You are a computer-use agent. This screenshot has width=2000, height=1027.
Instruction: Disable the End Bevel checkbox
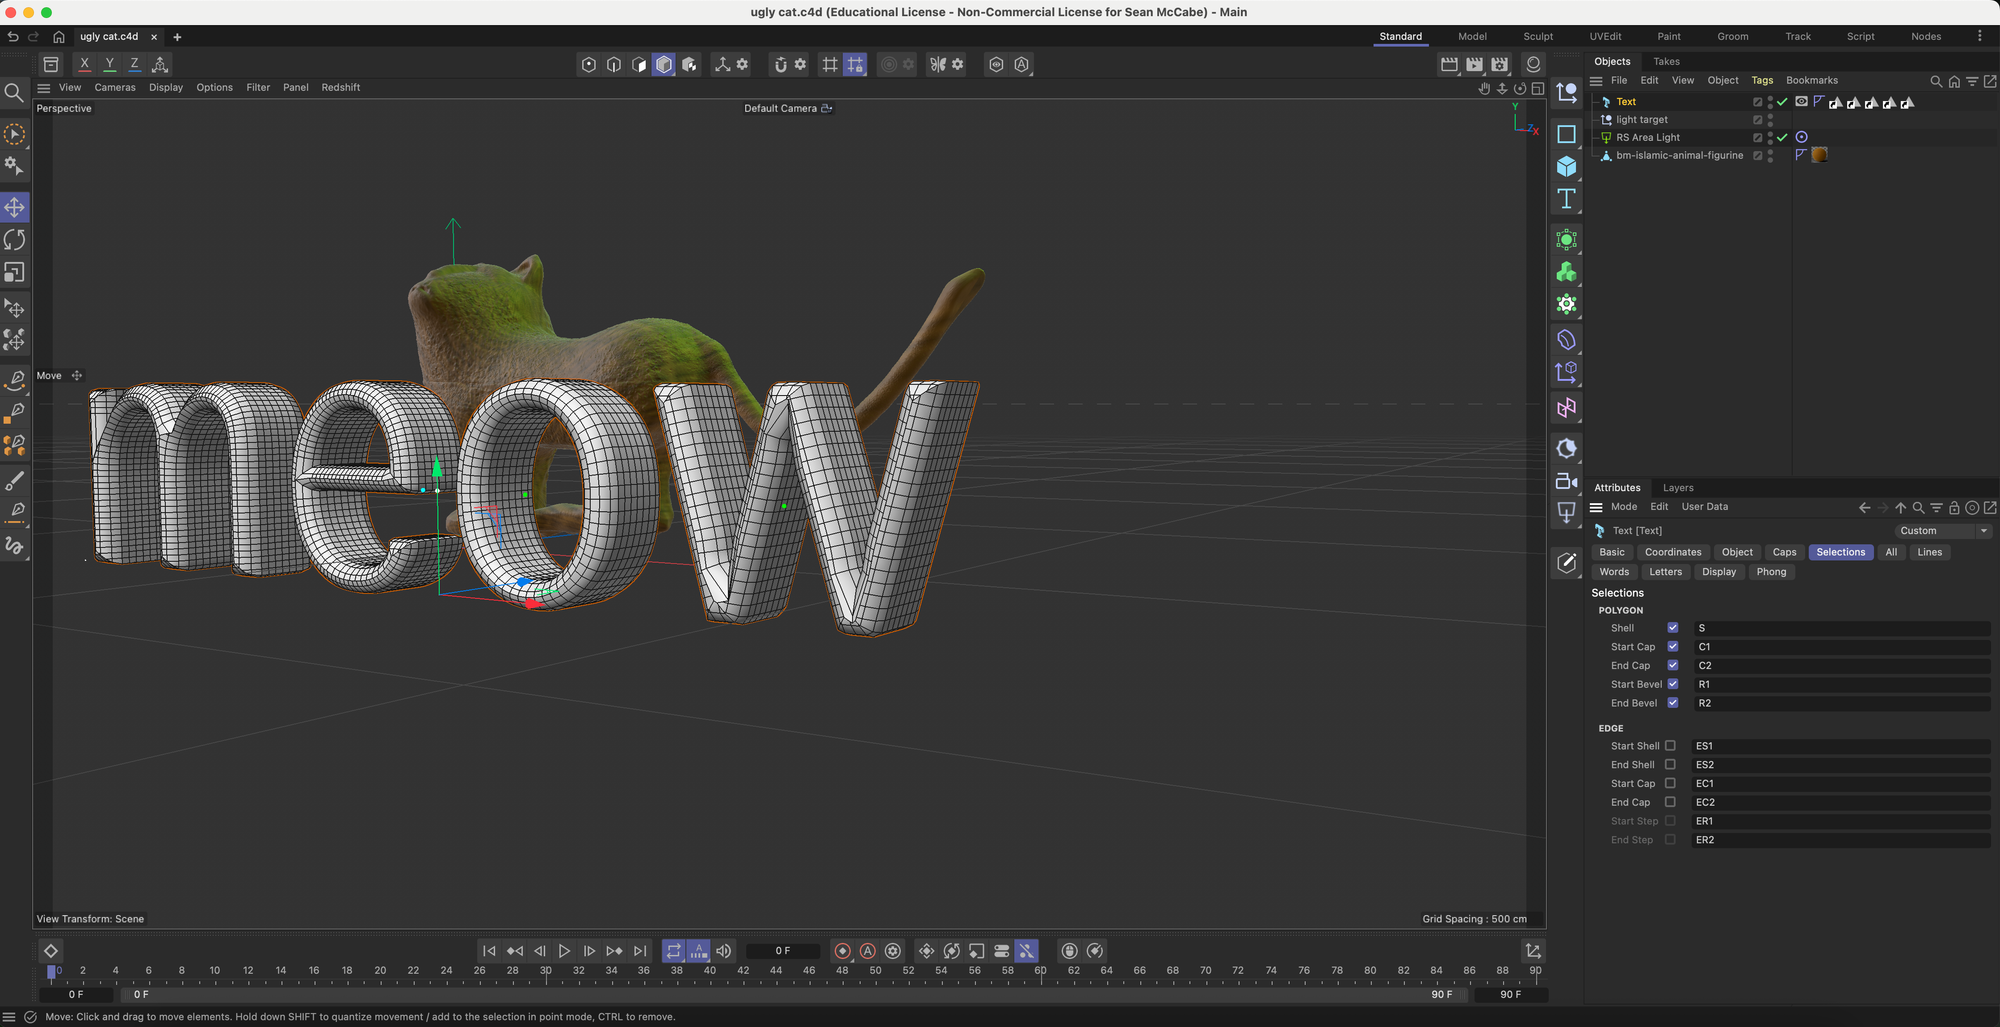click(x=1672, y=703)
